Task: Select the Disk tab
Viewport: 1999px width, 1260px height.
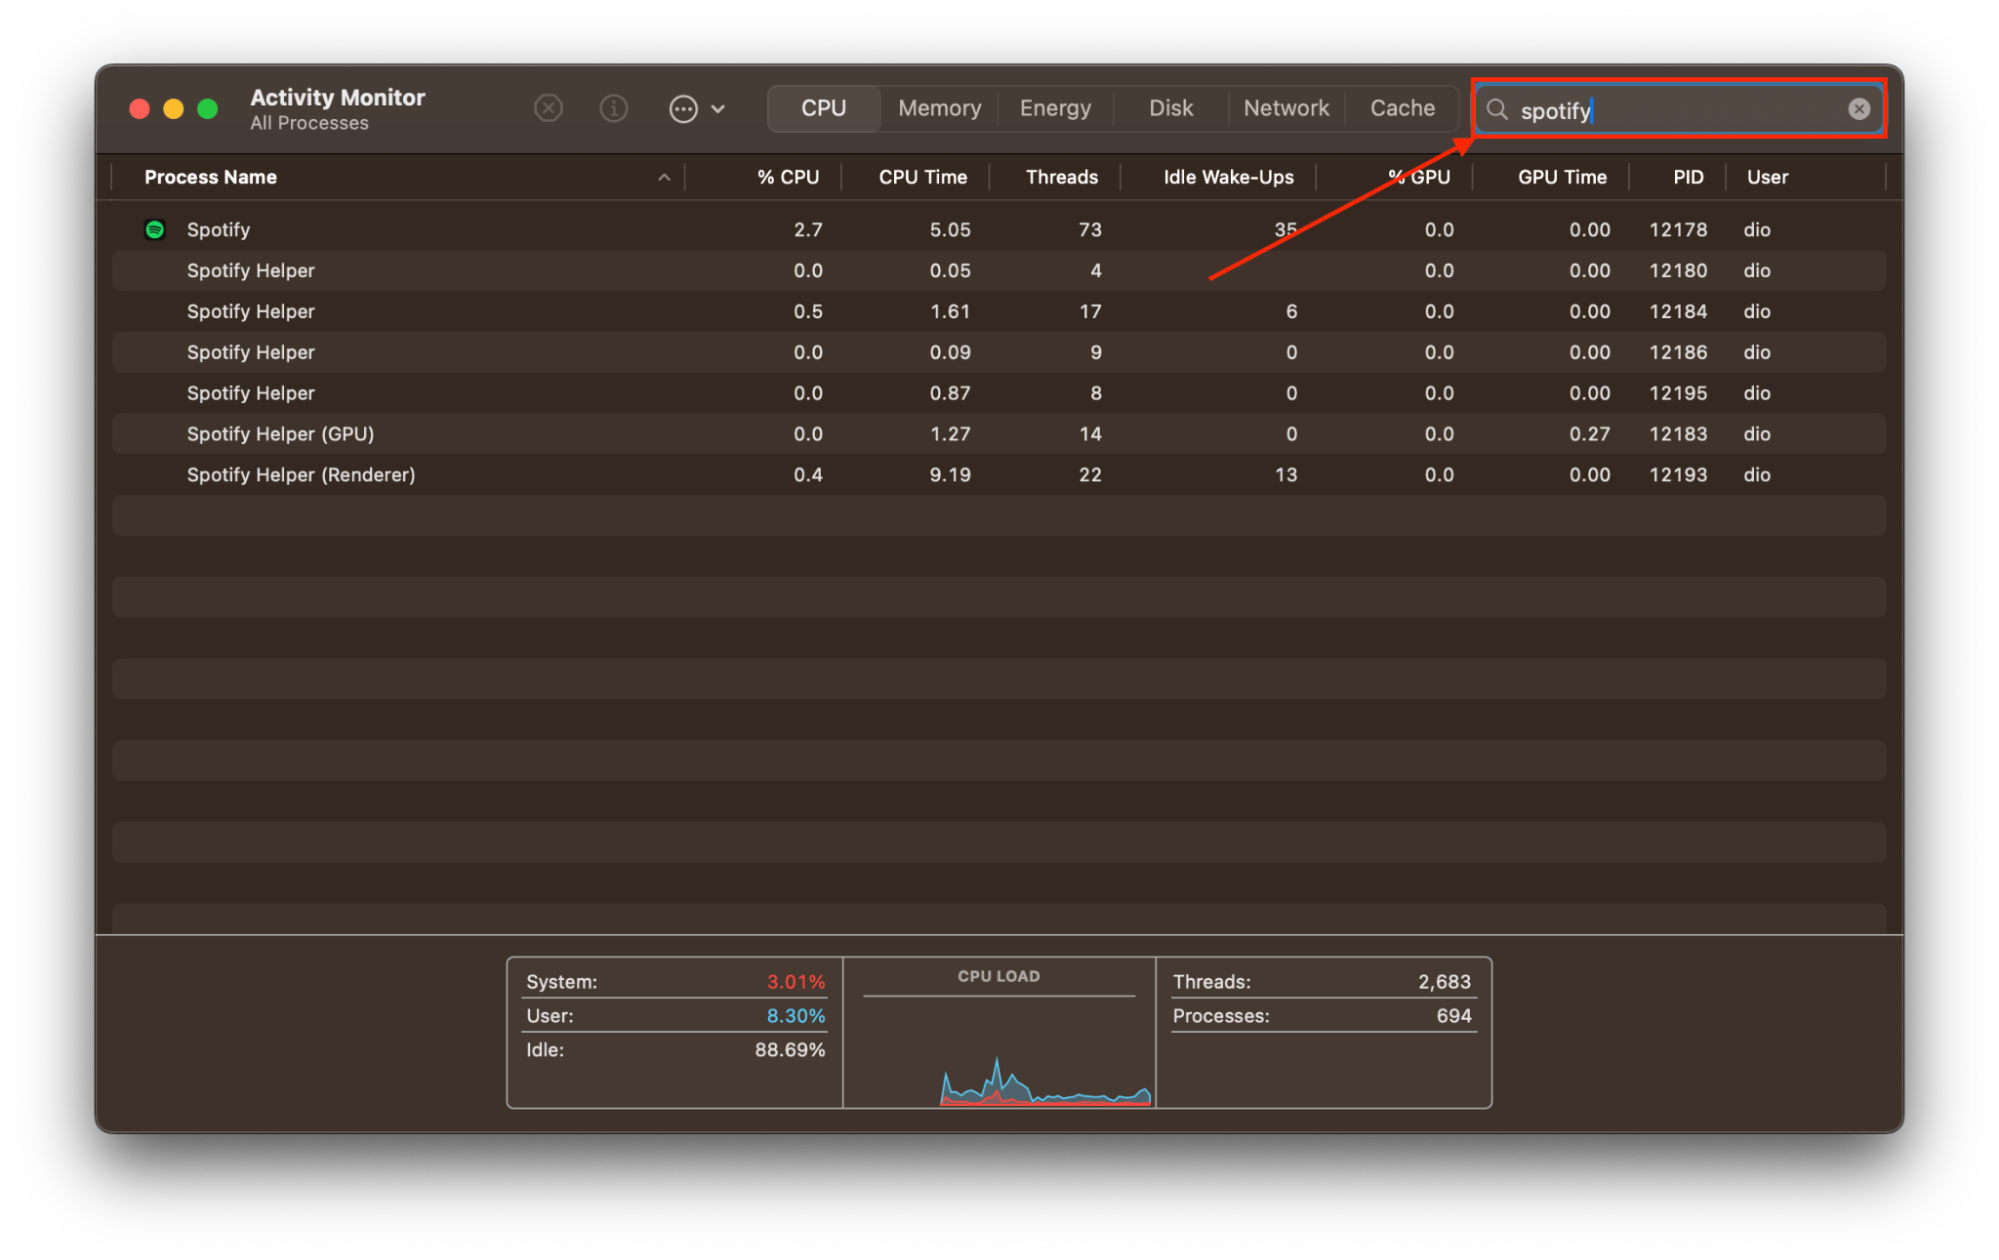Action: pyautogui.click(x=1171, y=108)
